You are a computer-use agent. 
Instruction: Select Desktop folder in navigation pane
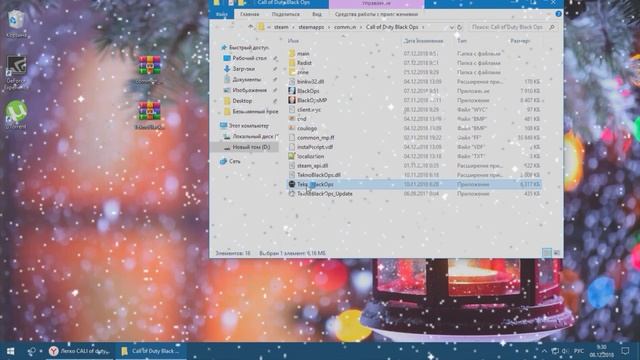(x=242, y=101)
